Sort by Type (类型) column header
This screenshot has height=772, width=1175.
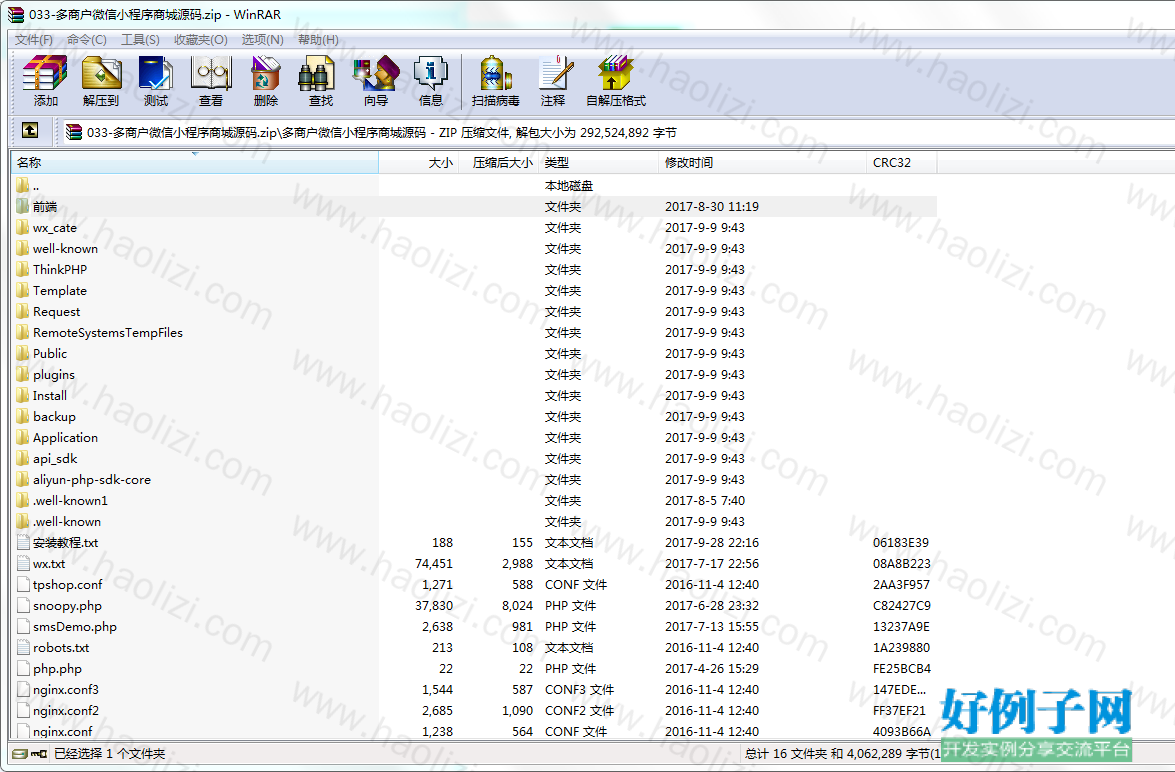(598, 163)
